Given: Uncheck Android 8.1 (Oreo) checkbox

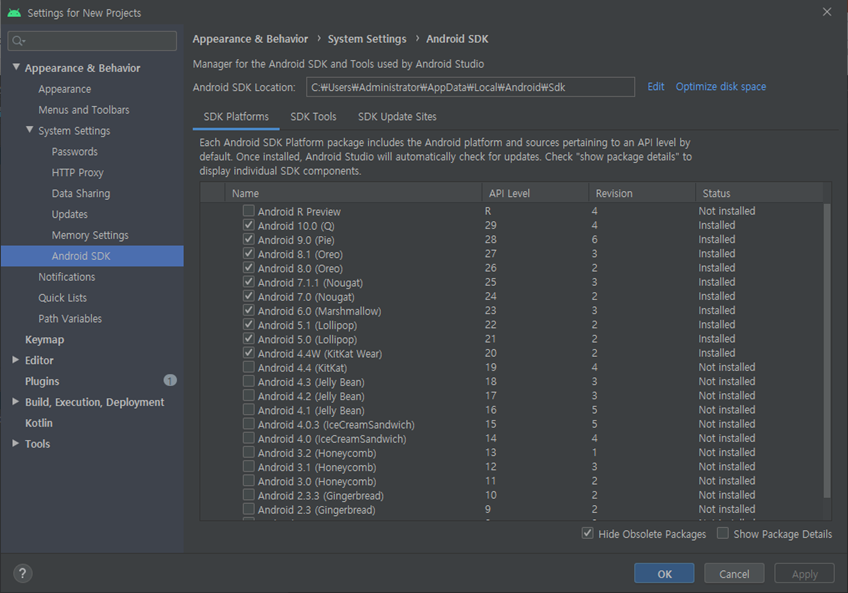Looking at the screenshot, I should coord(248,253).
